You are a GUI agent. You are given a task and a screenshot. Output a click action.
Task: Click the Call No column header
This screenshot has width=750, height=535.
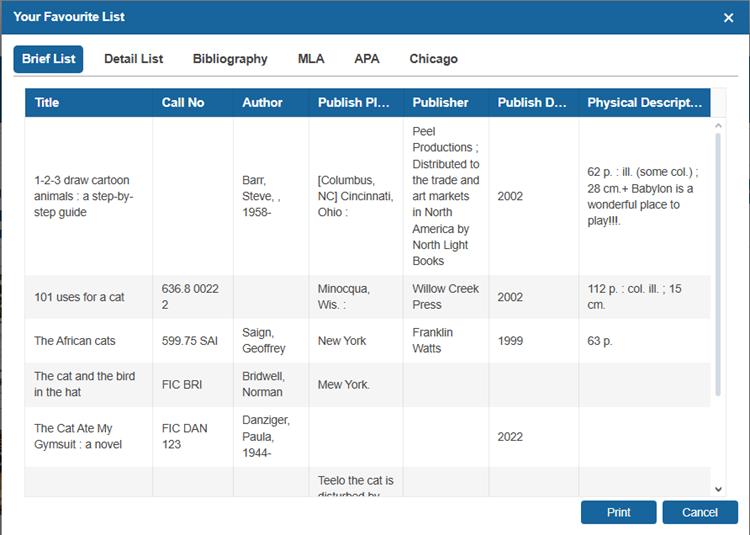183,102
